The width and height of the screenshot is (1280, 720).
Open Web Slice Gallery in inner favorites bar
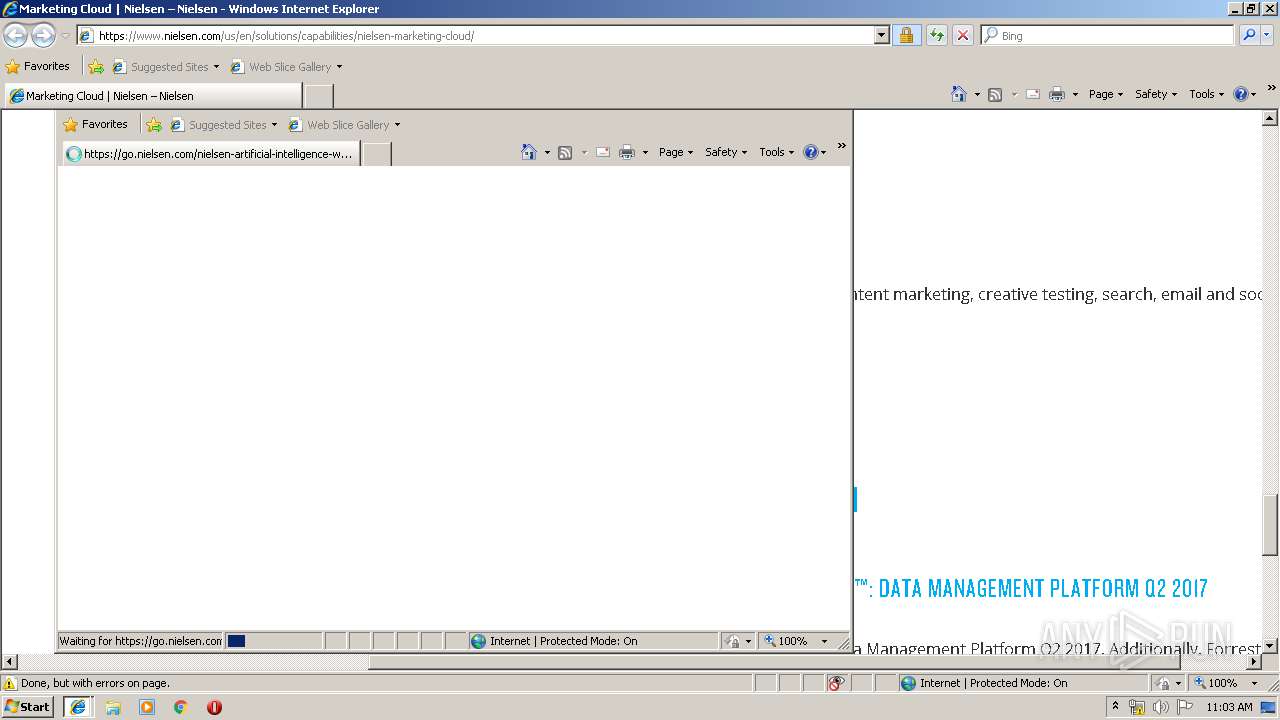[x=344, y=125]
